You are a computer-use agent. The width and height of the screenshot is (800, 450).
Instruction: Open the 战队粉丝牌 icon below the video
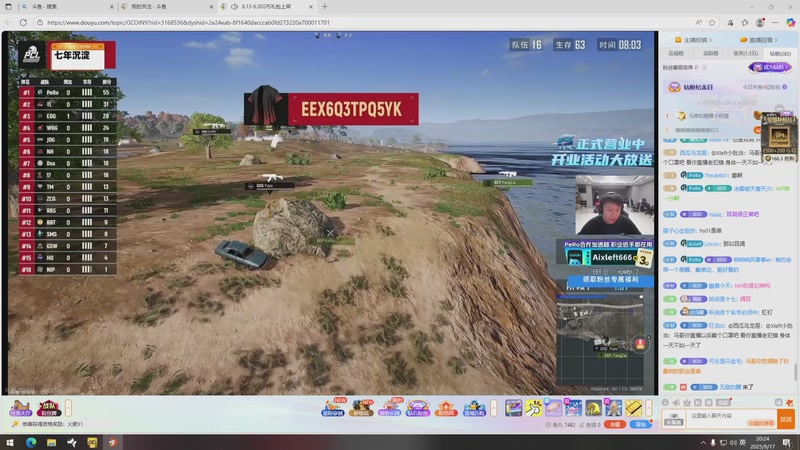point(48,408)
